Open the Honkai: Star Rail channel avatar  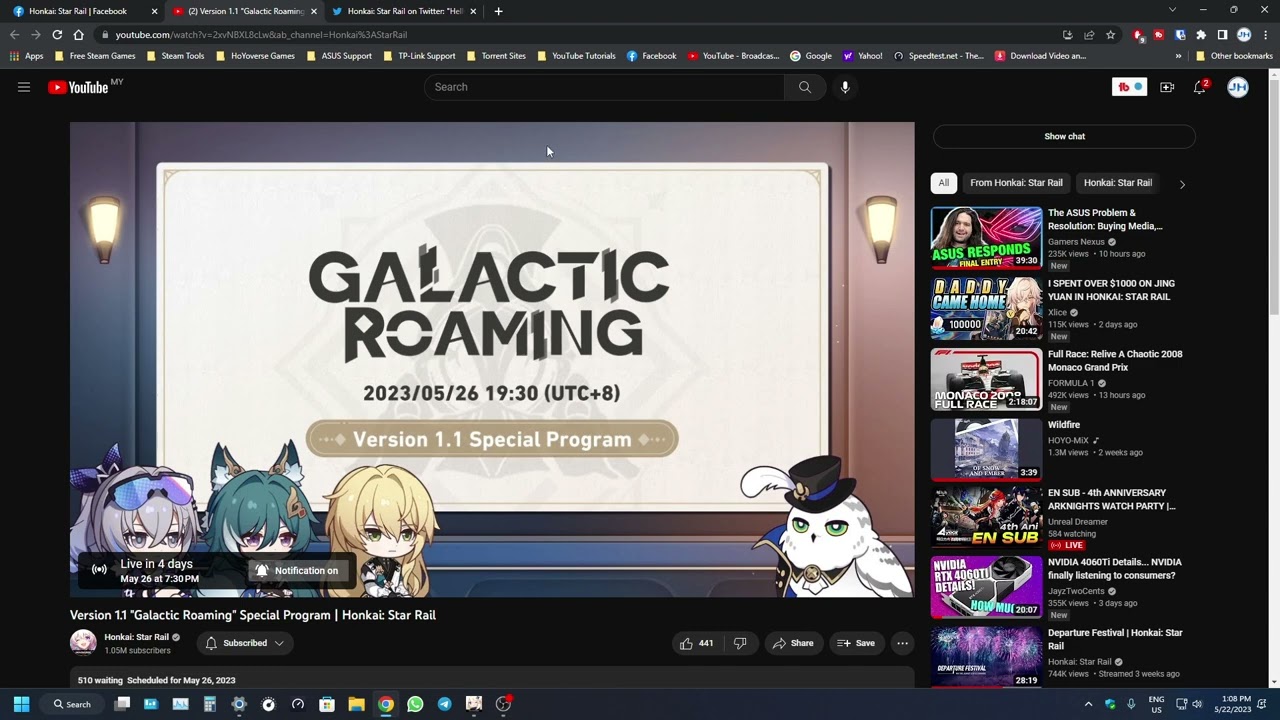(x=83, y=643)
